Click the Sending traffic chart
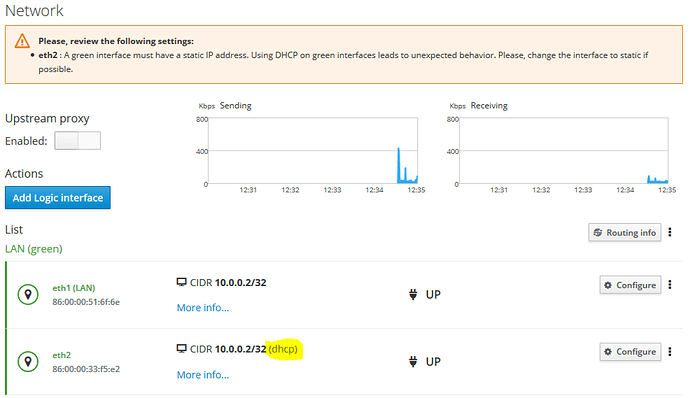690x398 pixels. [x=313, y=151]
